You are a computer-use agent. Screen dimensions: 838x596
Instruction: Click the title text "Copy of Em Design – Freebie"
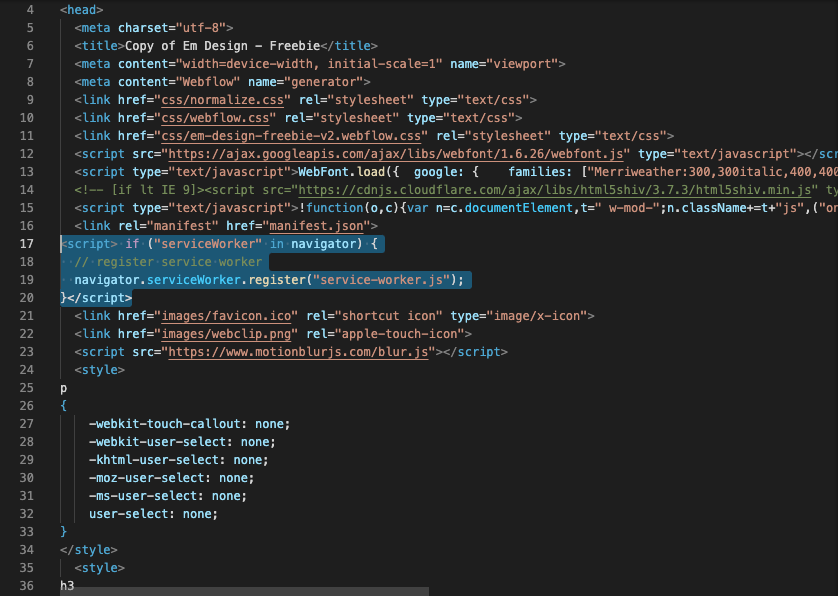click(222, 46)
